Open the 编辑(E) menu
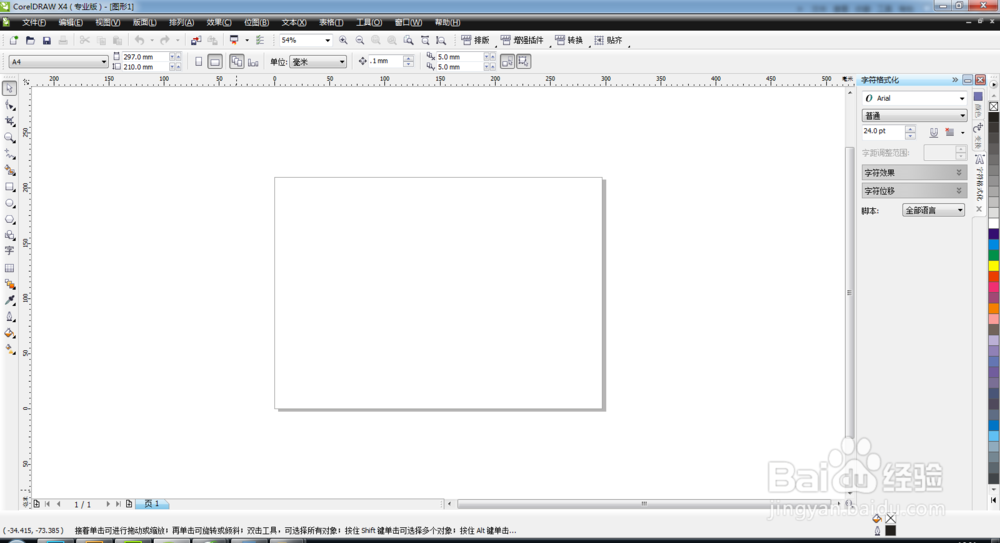Screen dimensions: 1000x543 [x=71, y=22]
